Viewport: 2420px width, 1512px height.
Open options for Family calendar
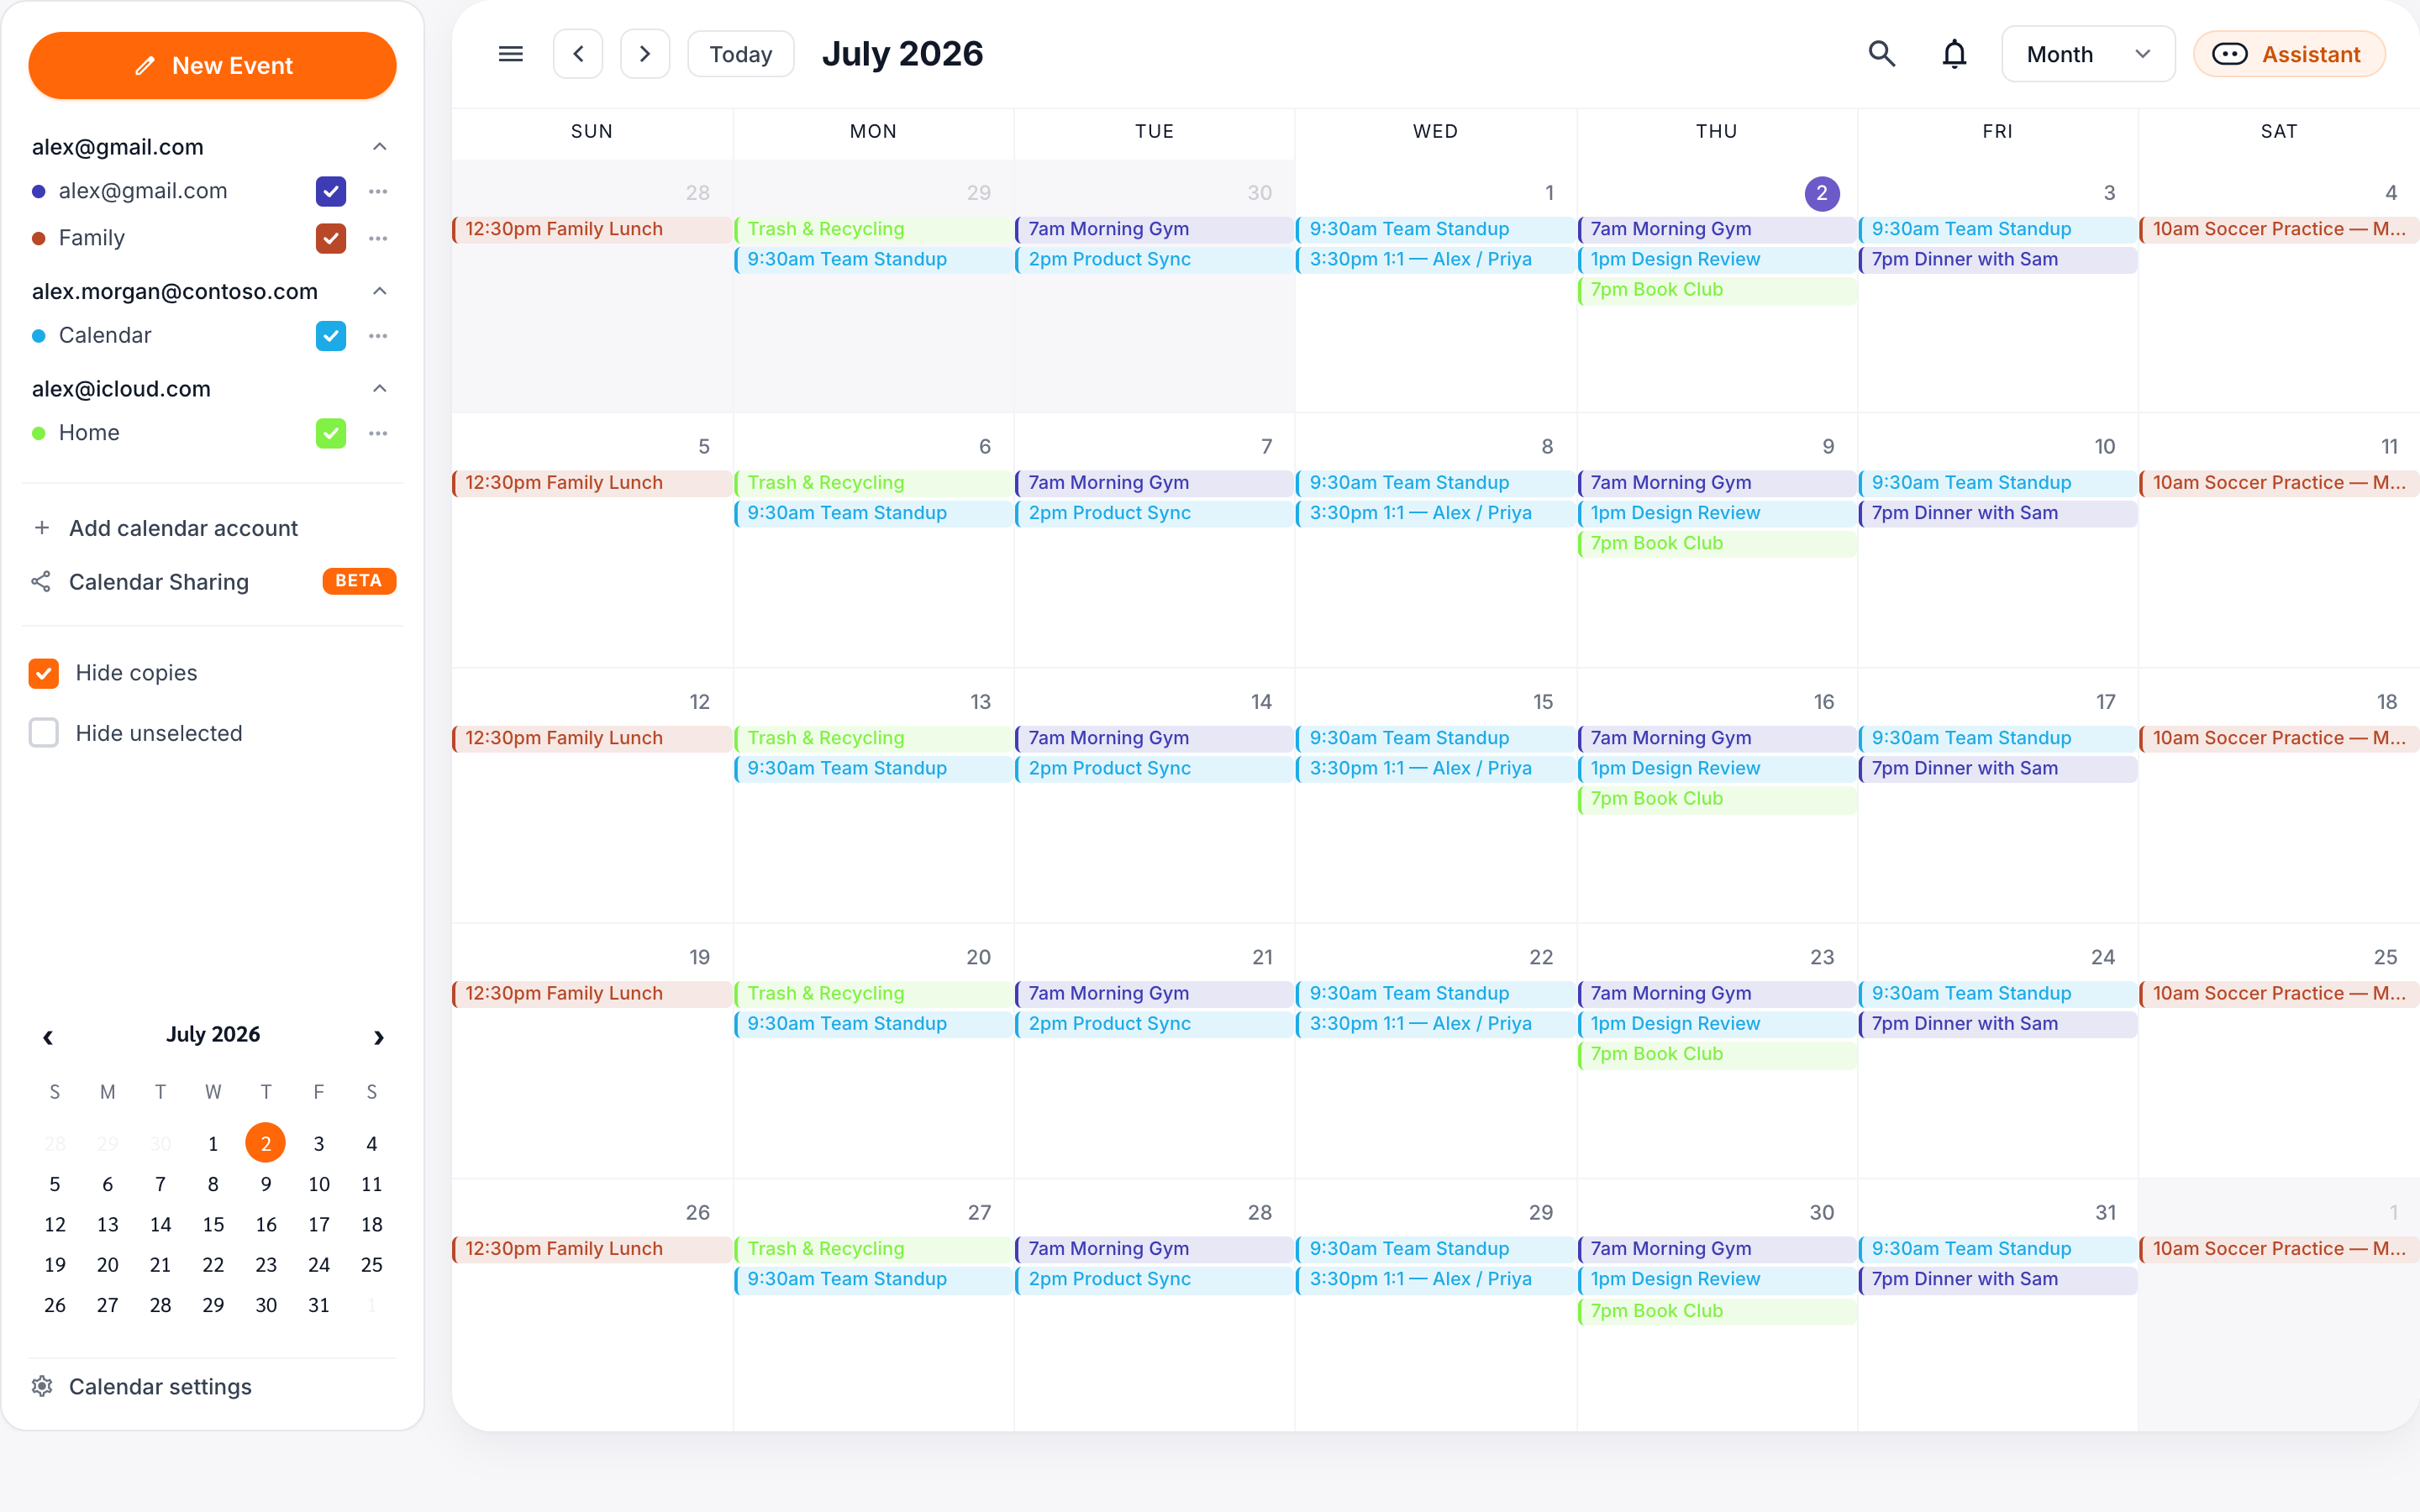coord(378,238)
